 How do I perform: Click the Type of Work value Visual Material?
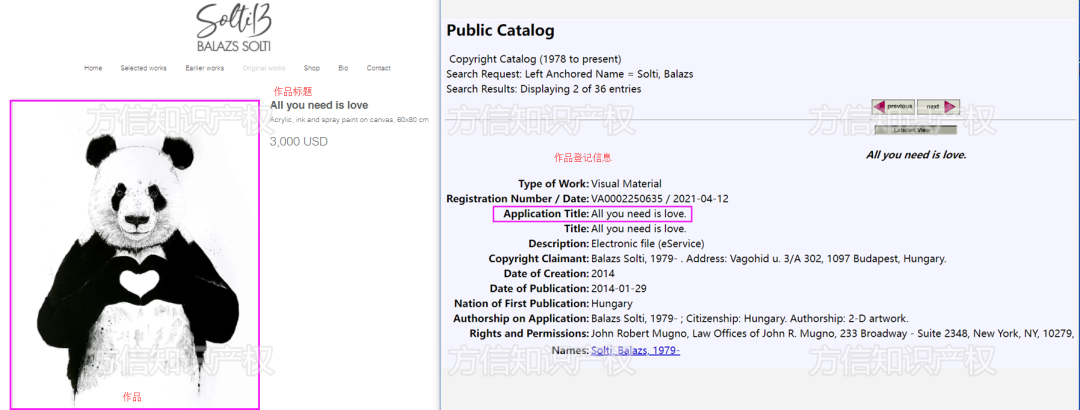point(626,183)
